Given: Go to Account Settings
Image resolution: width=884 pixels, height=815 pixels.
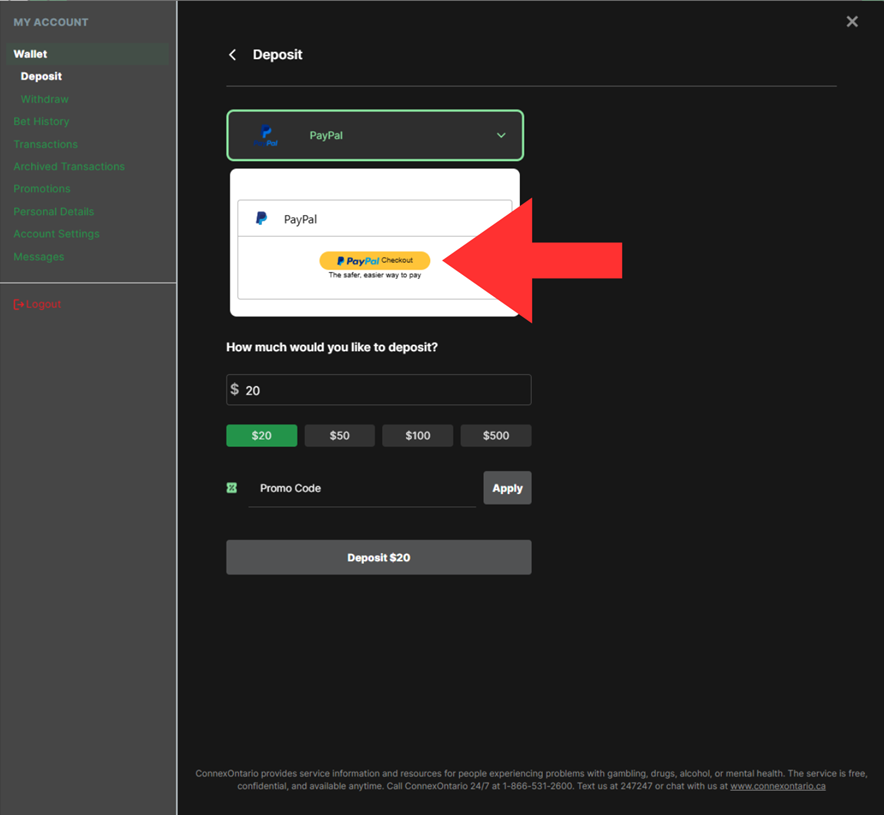Looking at the screenshot, I should [x=56, y=234].
